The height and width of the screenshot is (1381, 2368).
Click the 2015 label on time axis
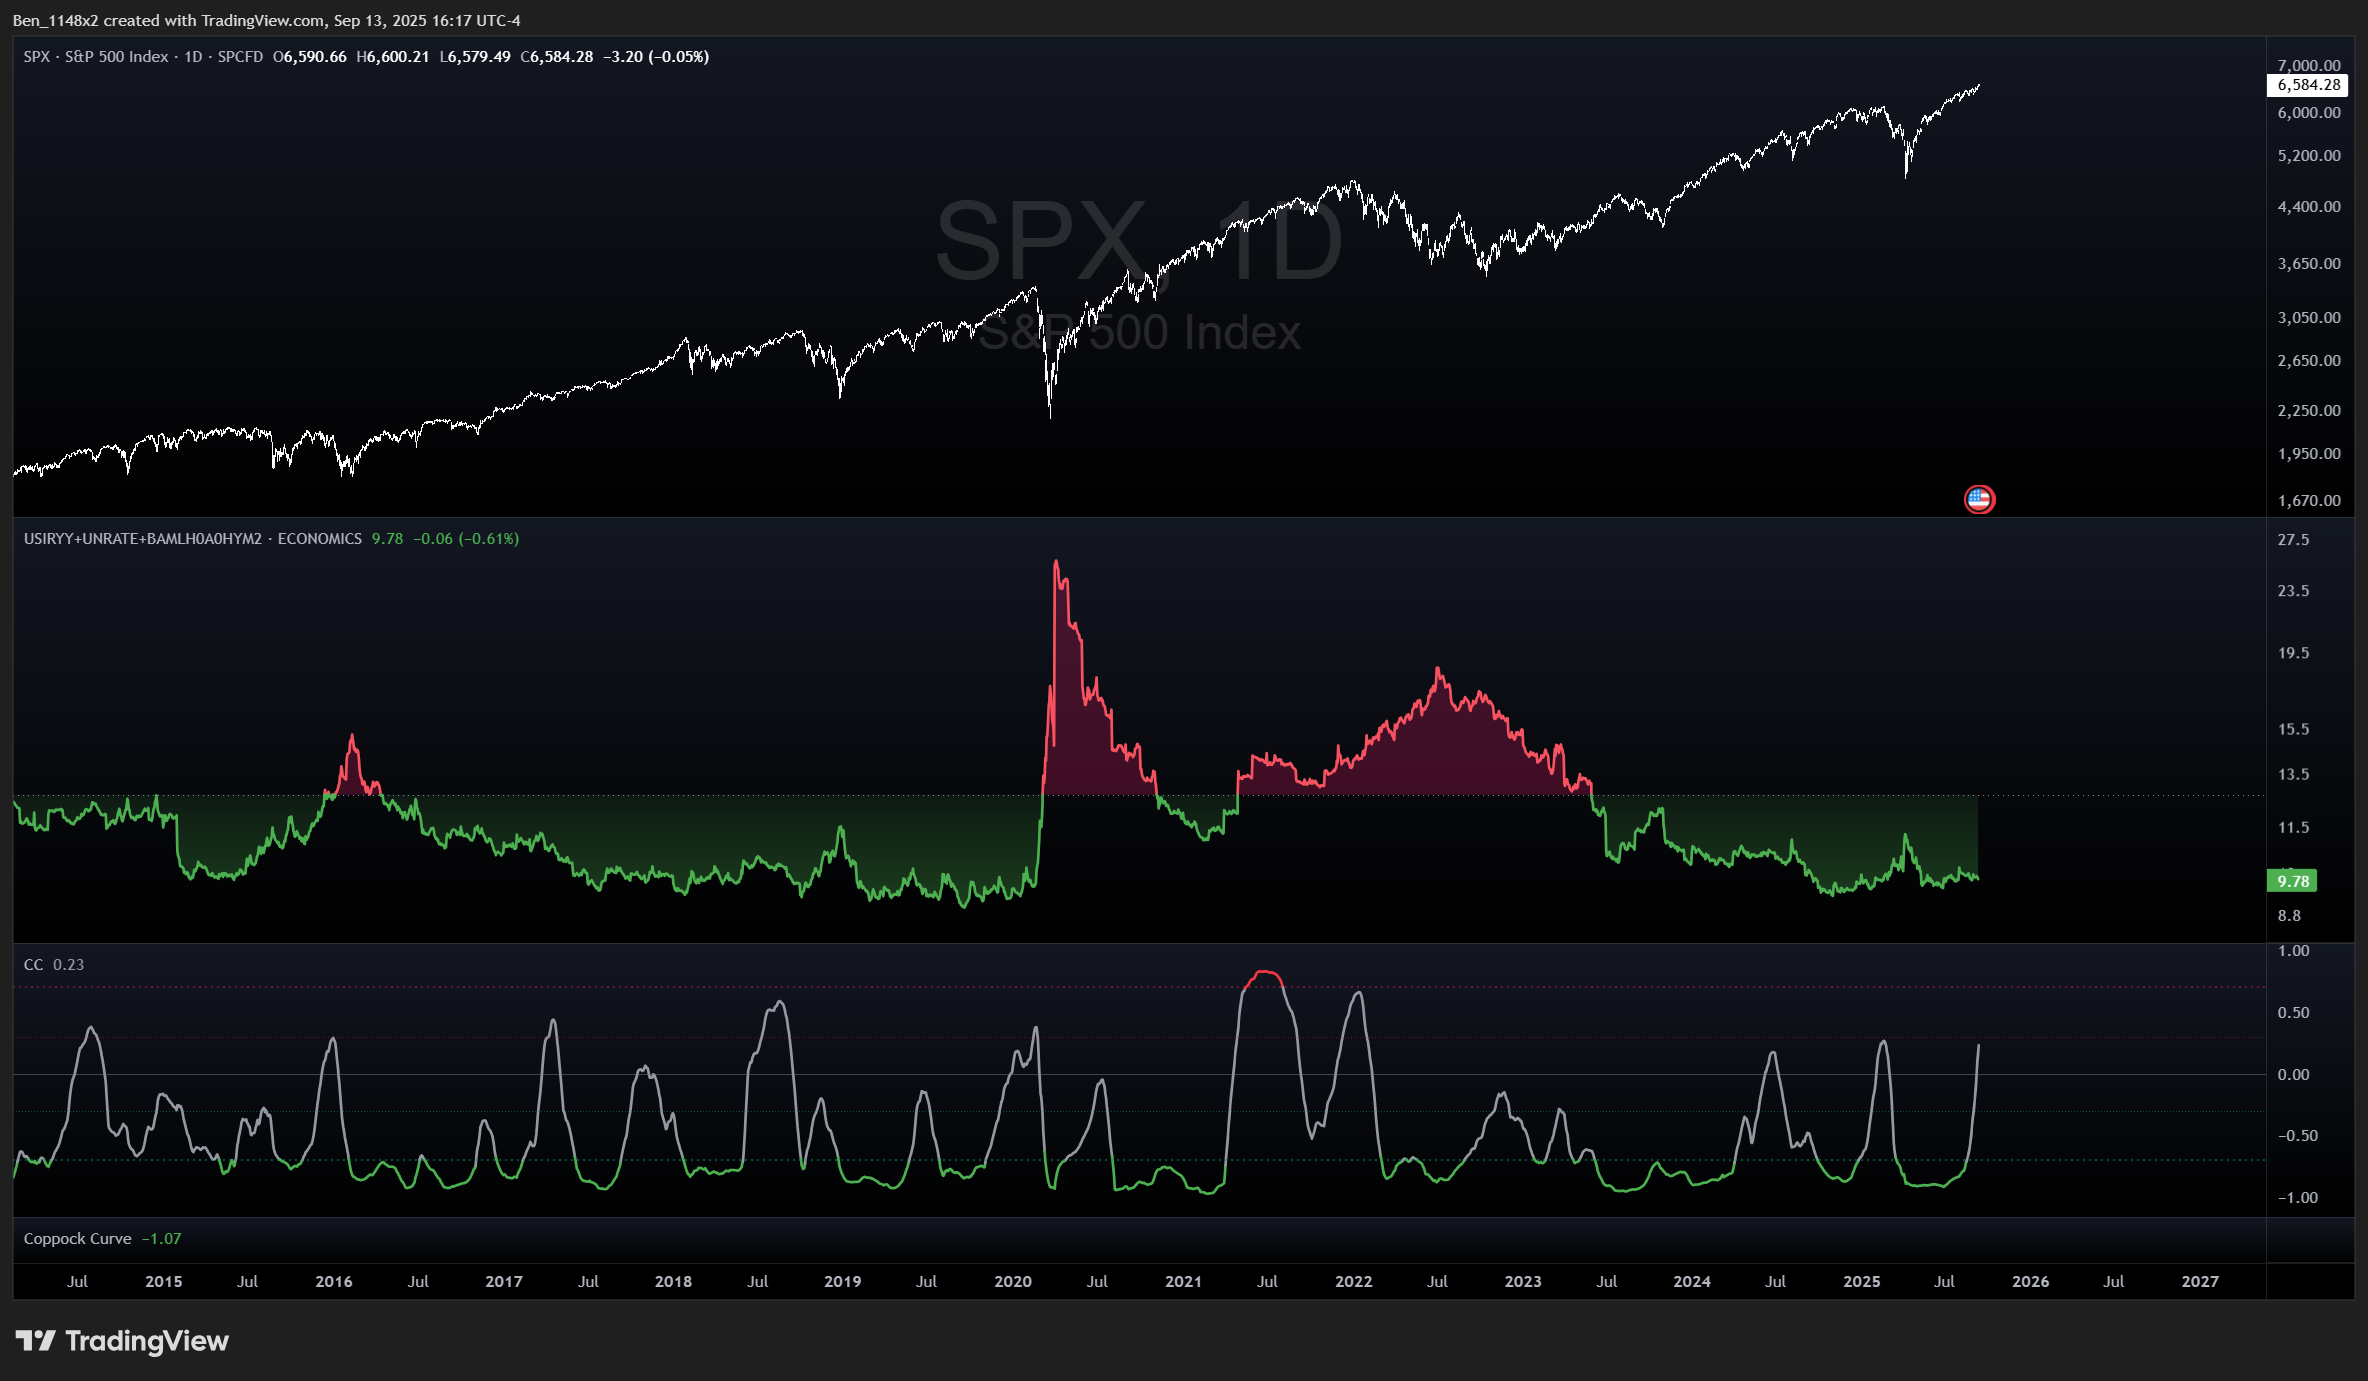163,1282
